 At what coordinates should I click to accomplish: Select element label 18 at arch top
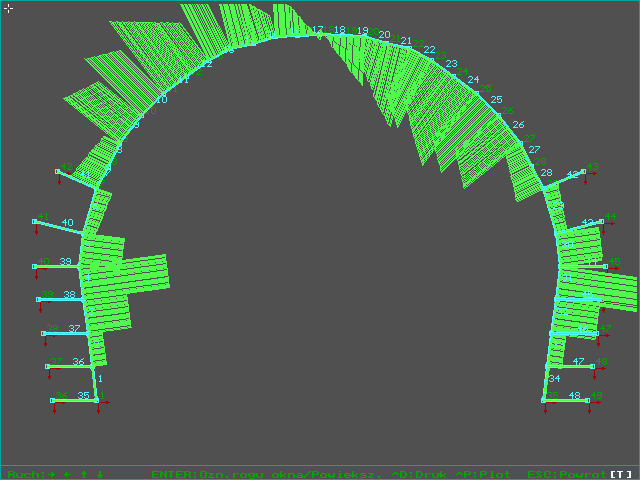(x=340, y=31)
